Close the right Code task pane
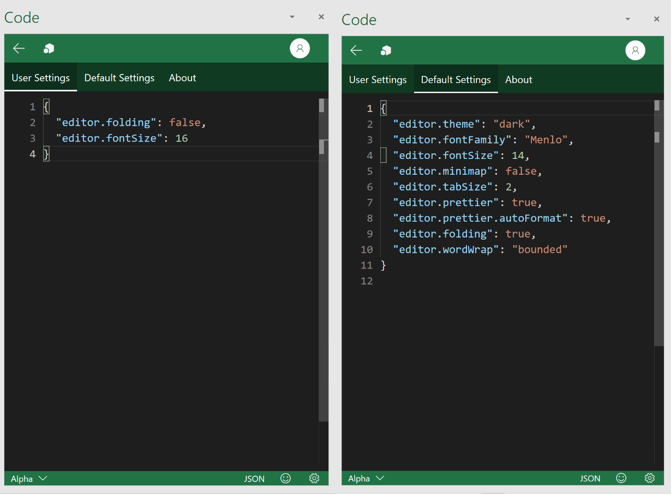 tap(656, 19)
